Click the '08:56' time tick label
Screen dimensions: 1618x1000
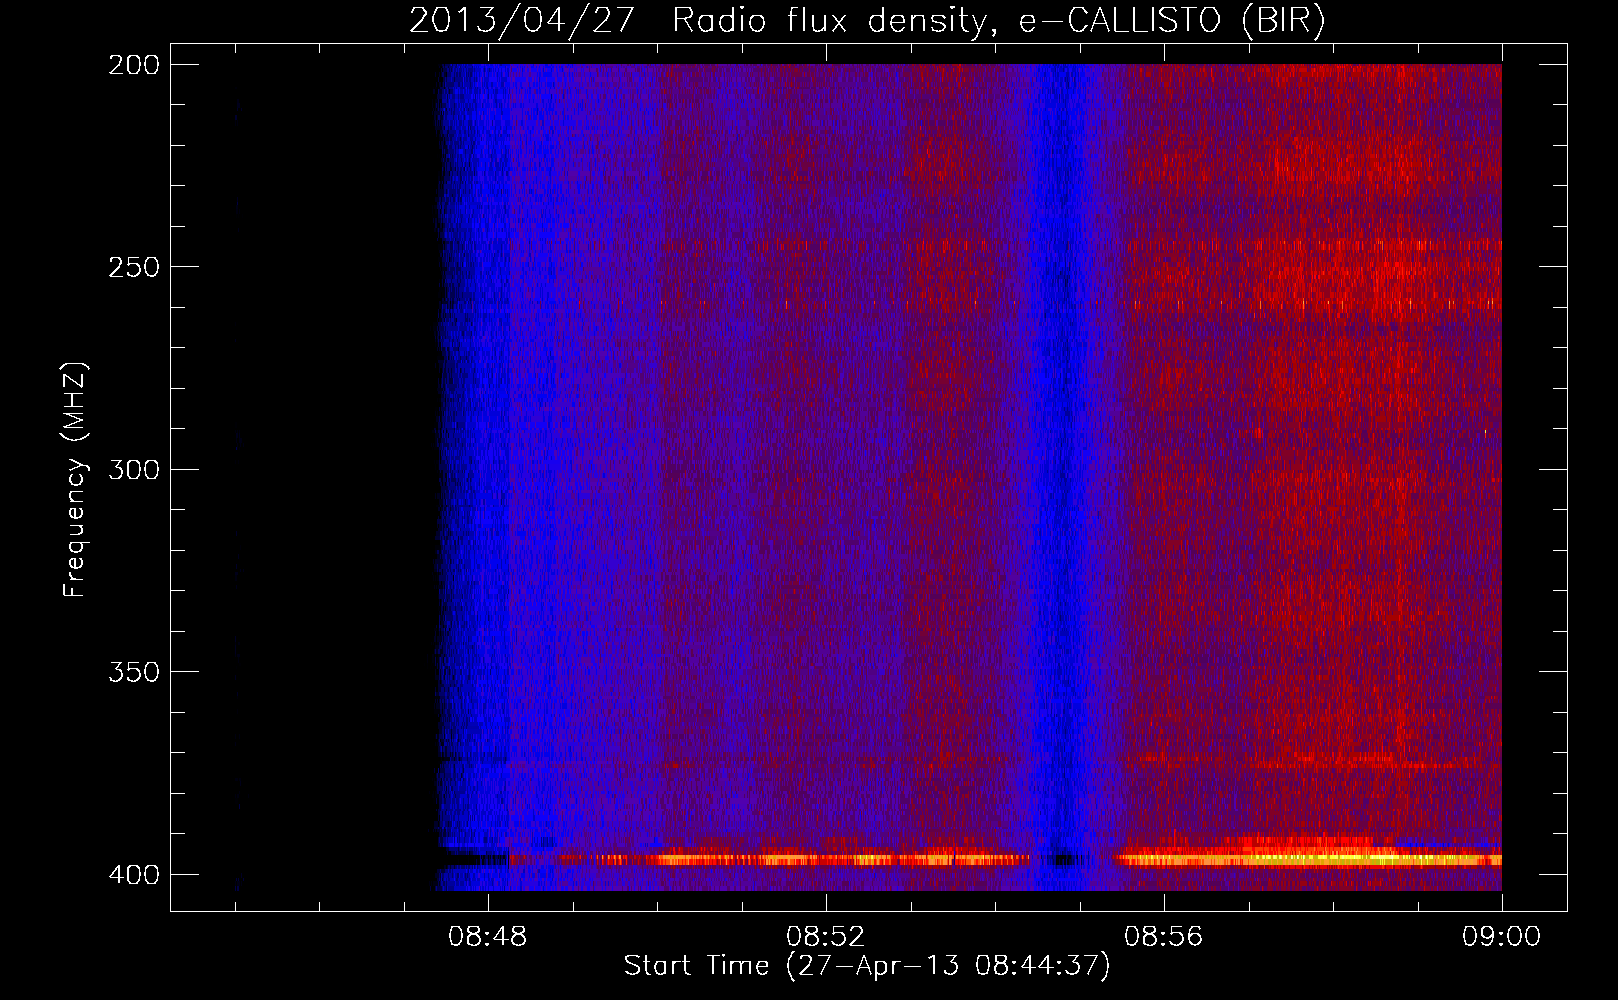click(x=1164, y=937)
